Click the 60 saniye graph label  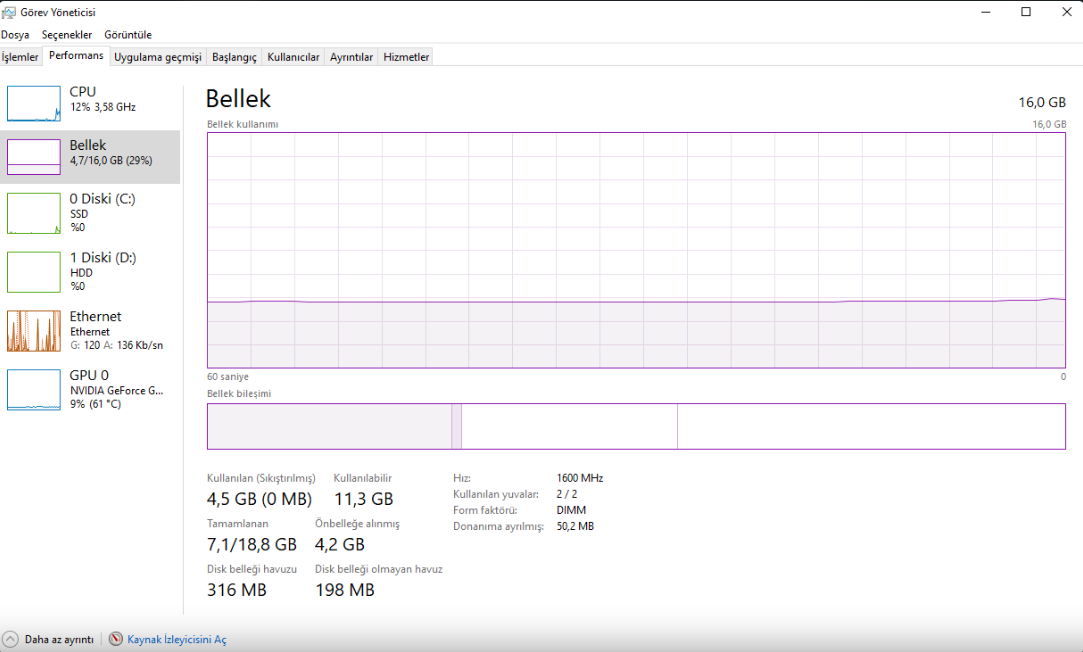coord(228,376)
